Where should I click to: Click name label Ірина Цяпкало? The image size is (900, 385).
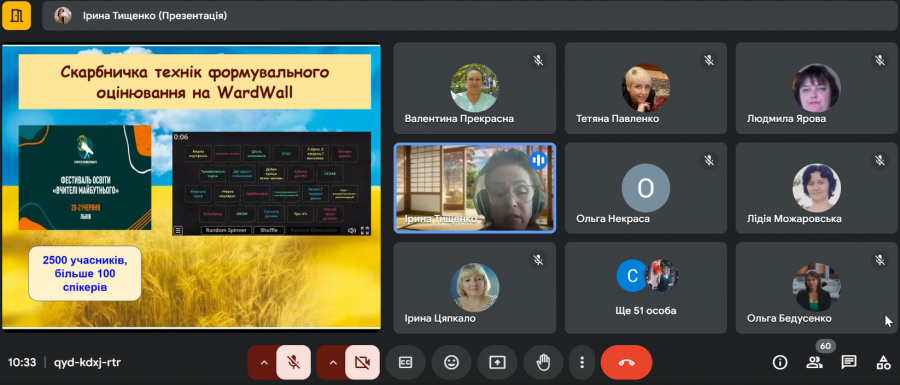(x=440, y=319)
